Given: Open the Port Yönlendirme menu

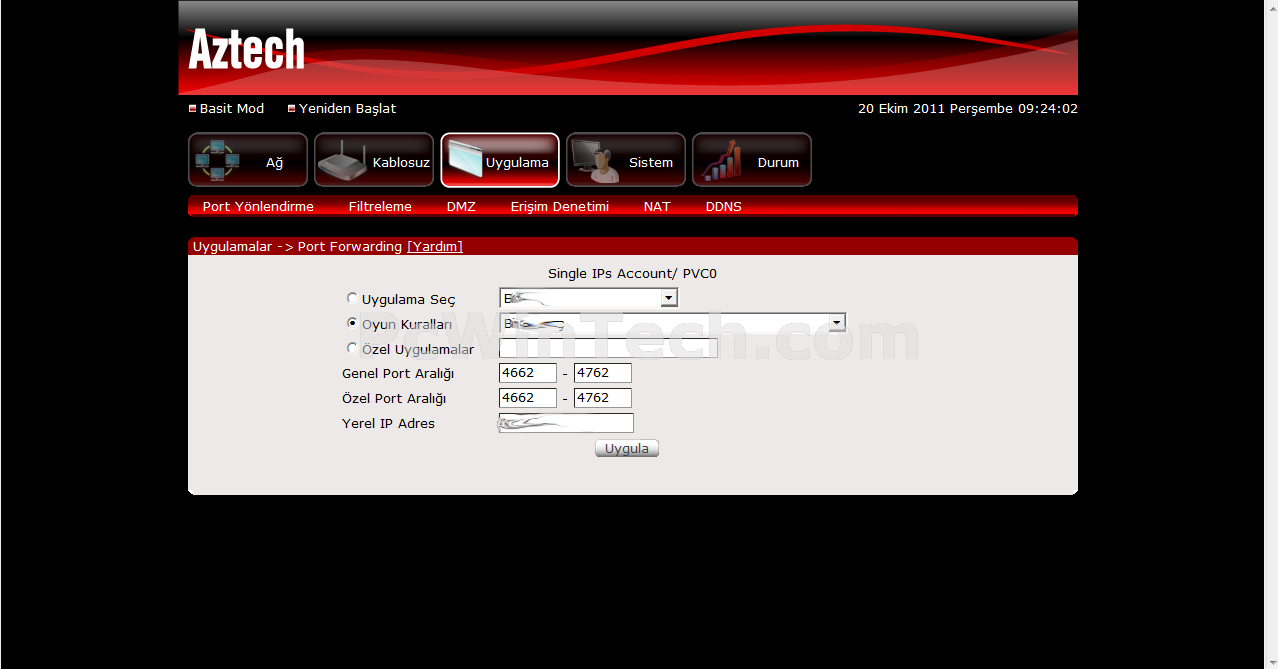Looking at the screenshot, I should tap(258, 207).
